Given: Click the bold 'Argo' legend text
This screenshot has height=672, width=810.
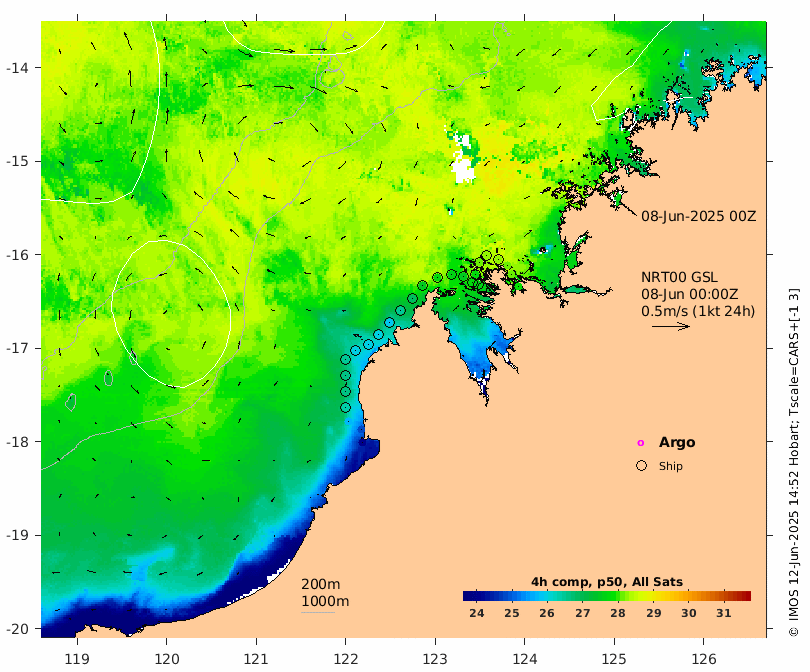Looking at the screenshot, I should tap(677, 443).
